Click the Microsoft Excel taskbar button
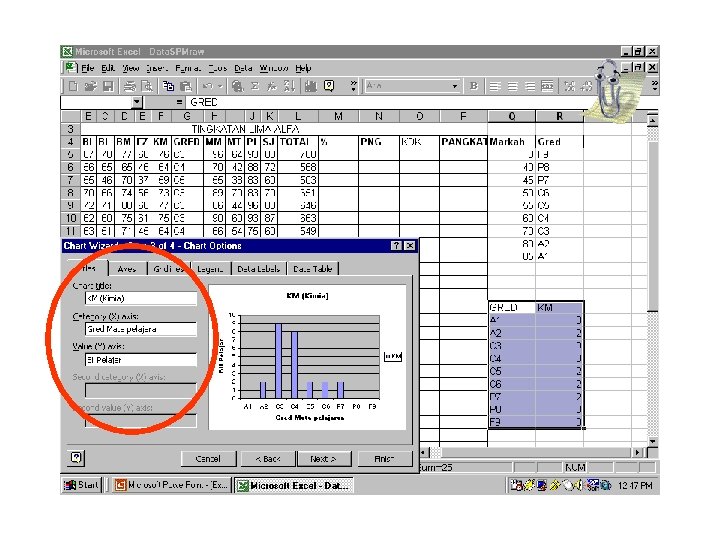This screenshot has height=540, width=720. [x=294, y=485]
